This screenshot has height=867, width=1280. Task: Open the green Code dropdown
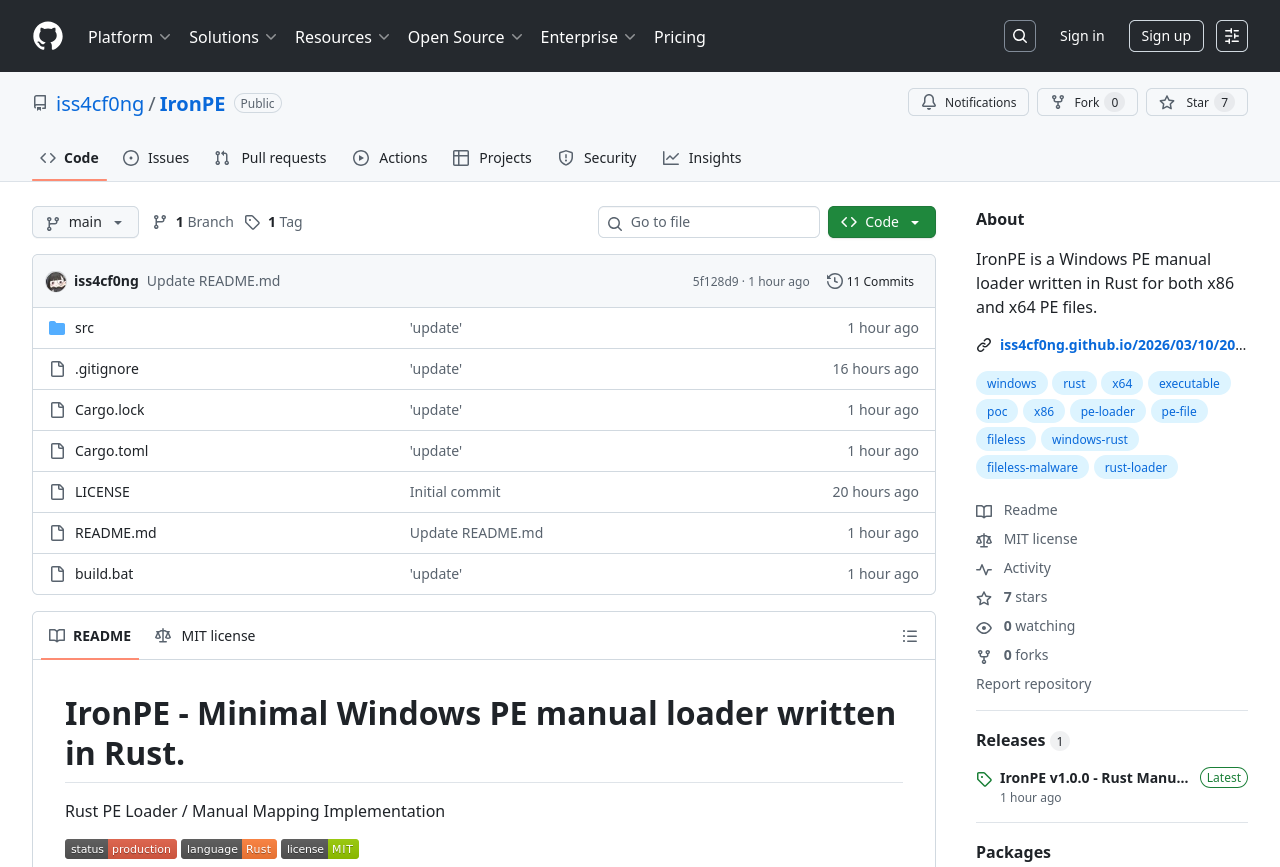(x=881, y=222)
